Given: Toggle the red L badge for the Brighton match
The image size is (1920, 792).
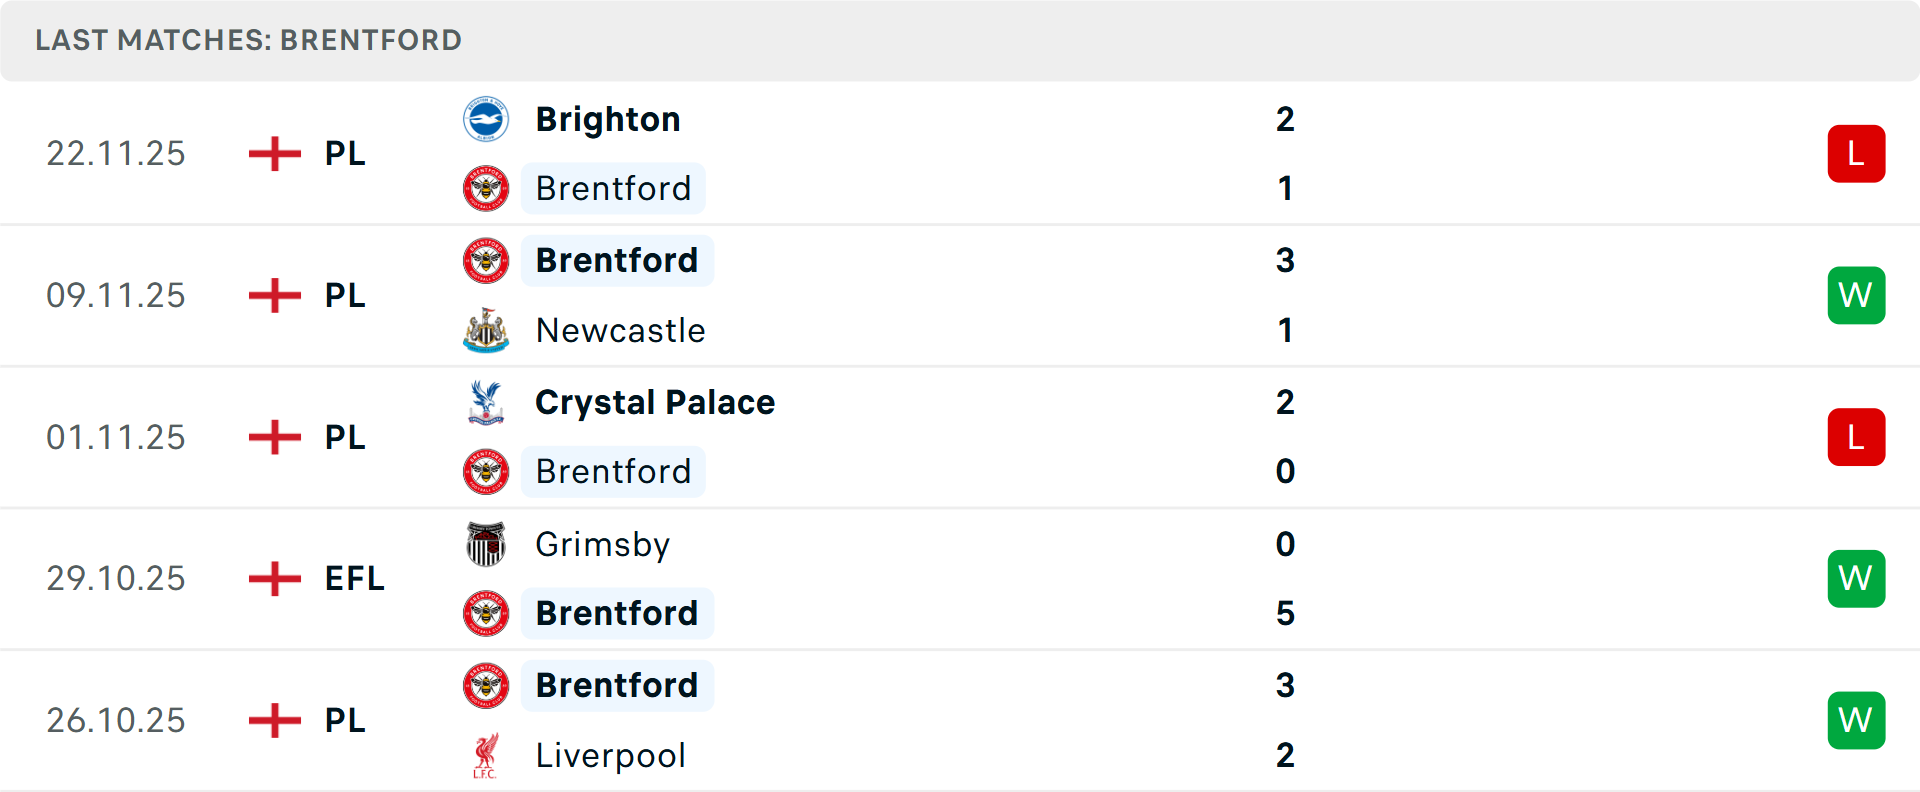Looking at the screenshot, I should pyautogui.click(x=1856, y=153).
